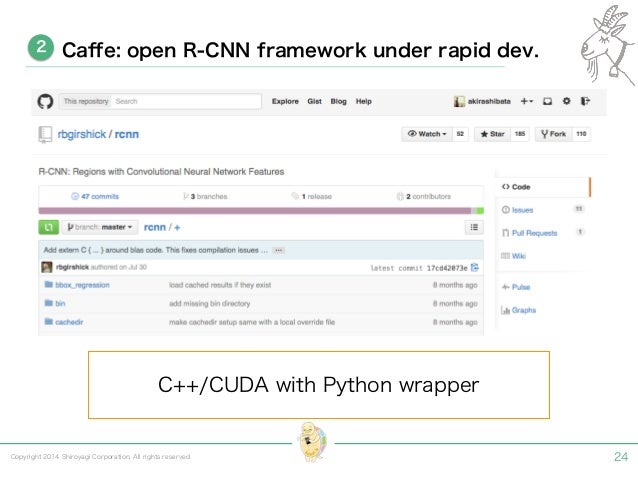Click the language breakdown color bar

(x=261, y=210)
